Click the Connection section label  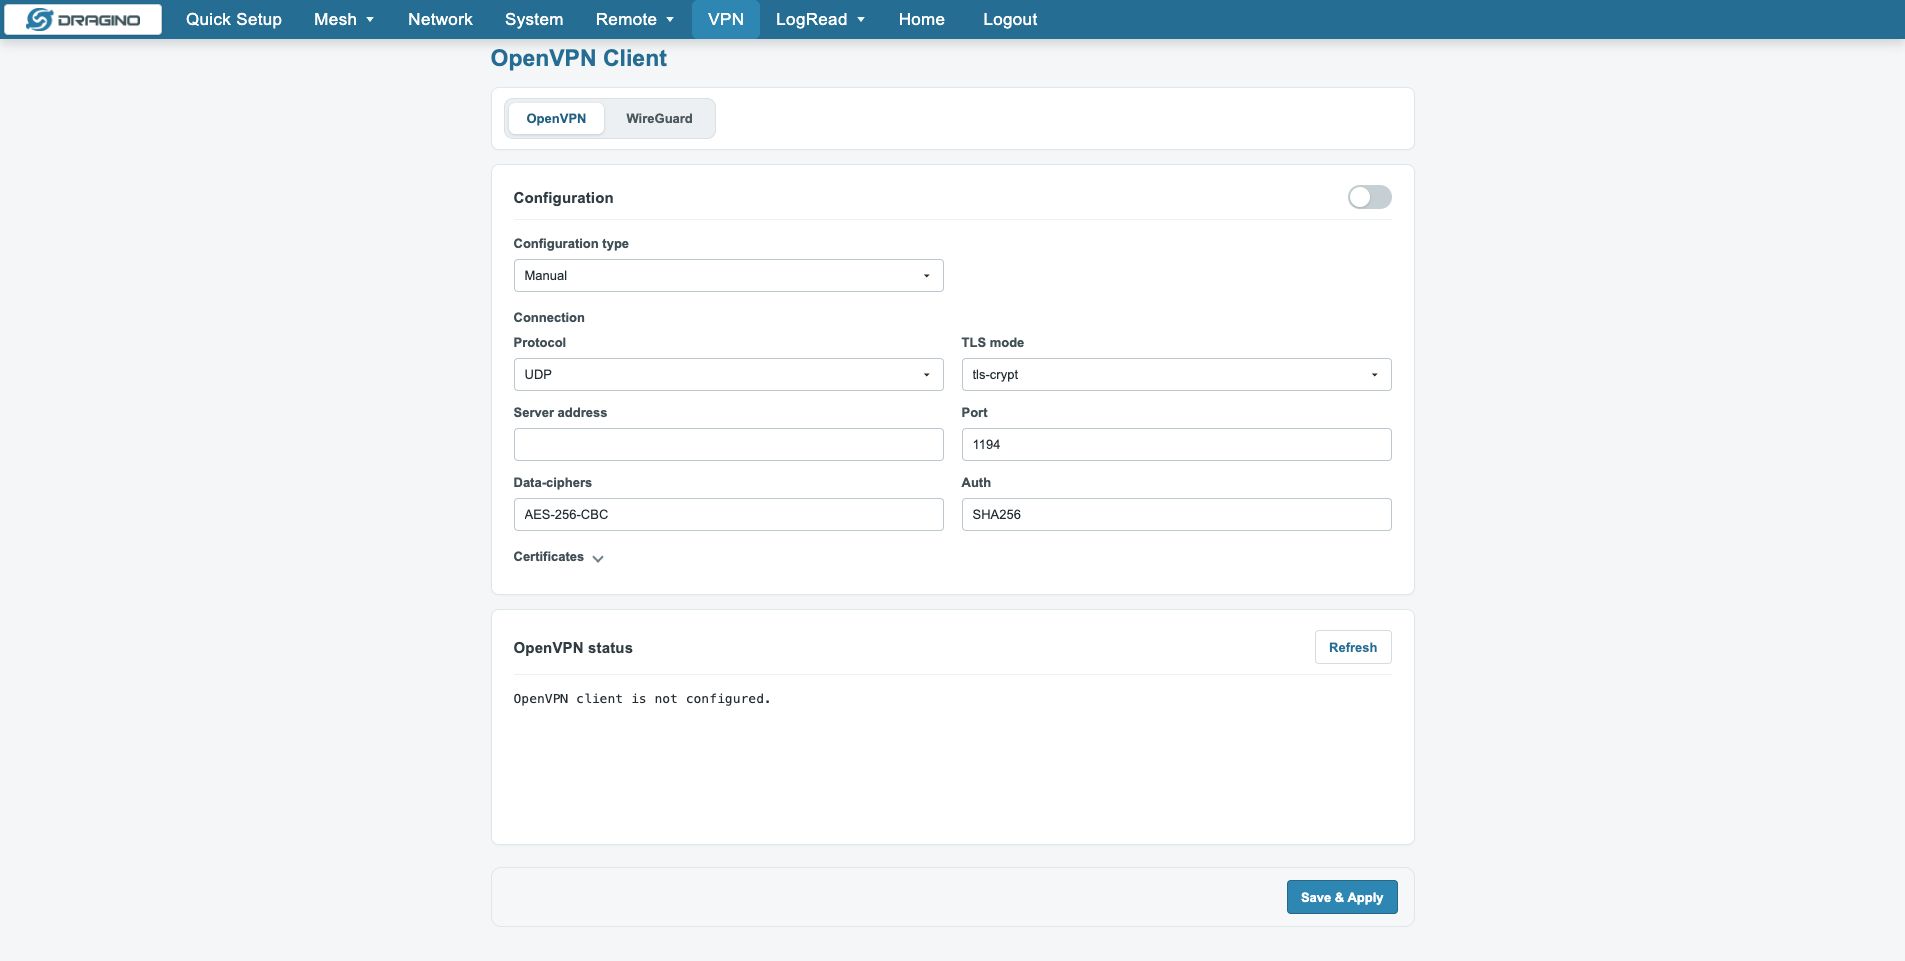pyautogui.click(x=549, y=318)
